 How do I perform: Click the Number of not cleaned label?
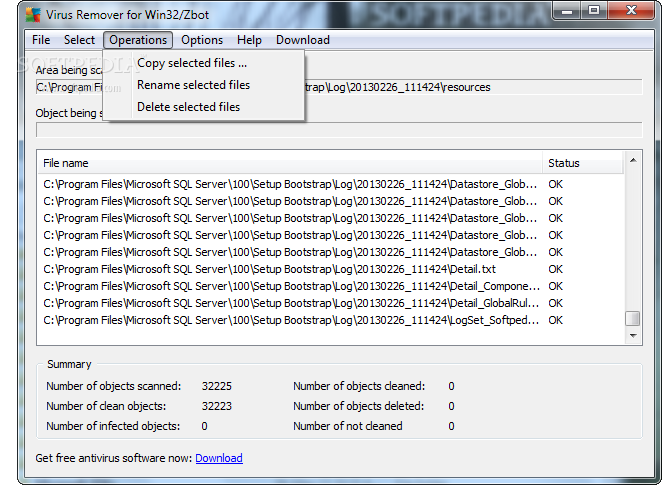[x=347, y=426]
